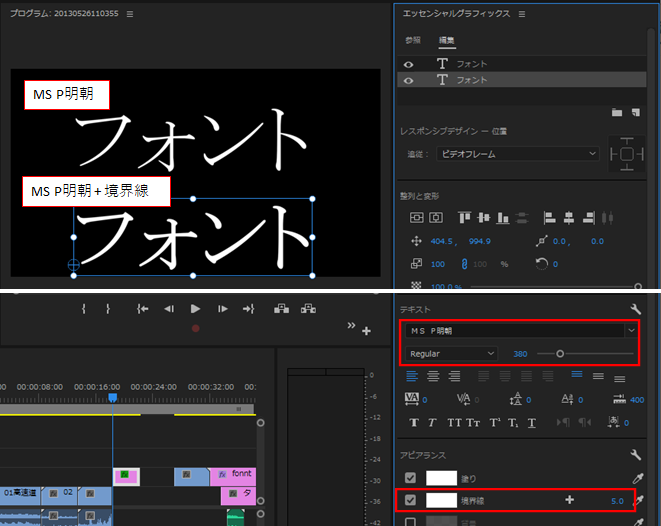Center align text icon
661x526 pixels.
coord(433,376)
